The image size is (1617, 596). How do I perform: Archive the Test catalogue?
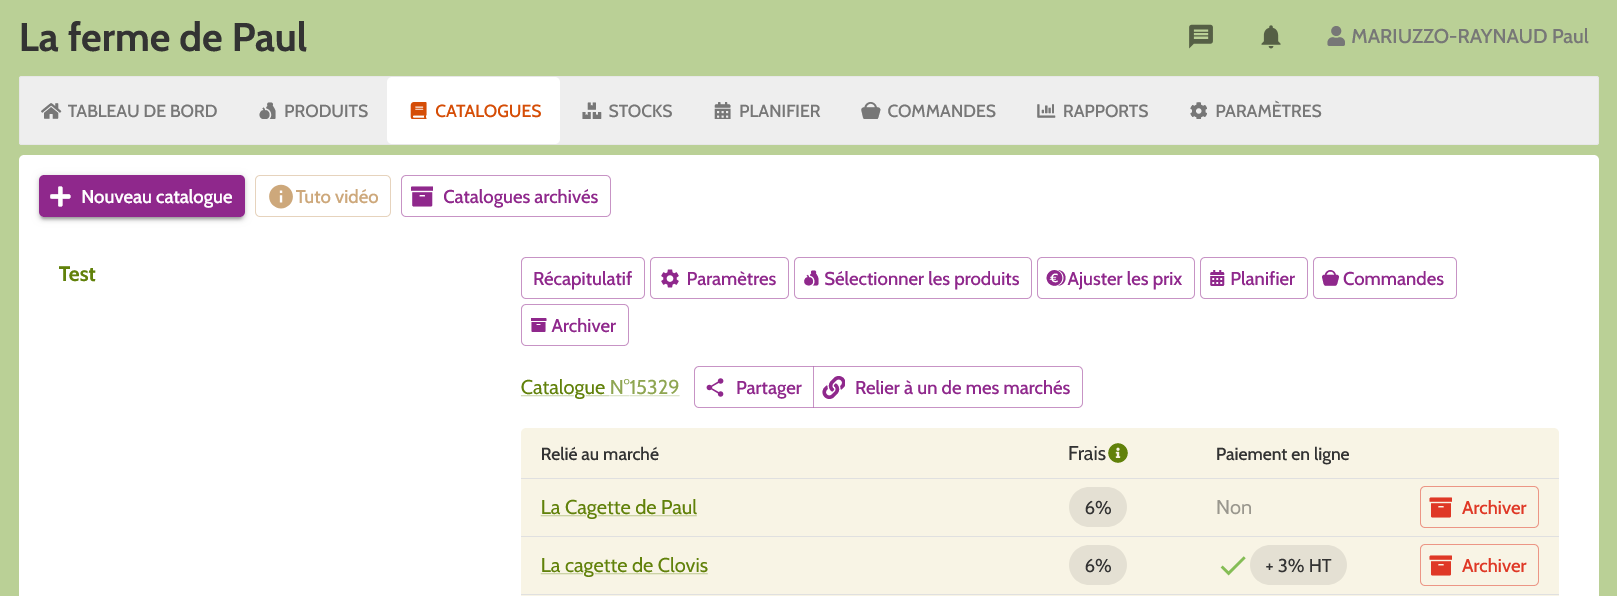click(x=575, y=326)
